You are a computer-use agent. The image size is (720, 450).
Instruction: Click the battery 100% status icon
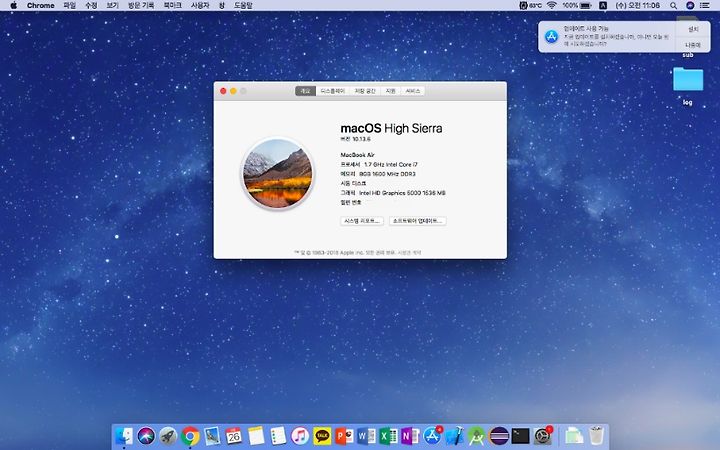tap(577, 6)
